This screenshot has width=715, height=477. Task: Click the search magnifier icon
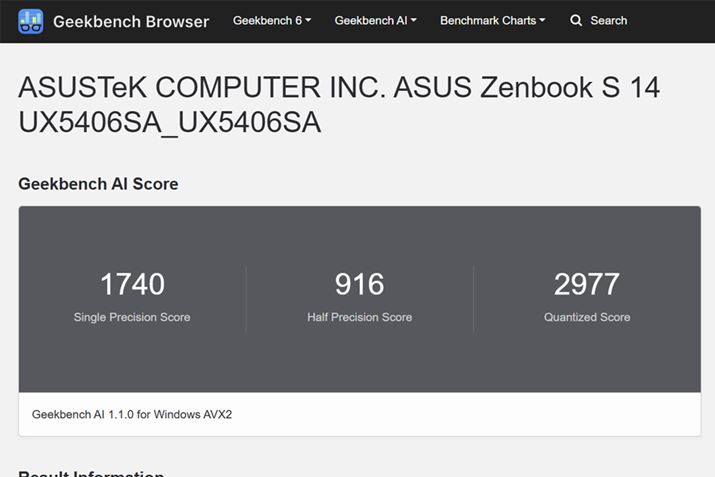coord(576,21)
